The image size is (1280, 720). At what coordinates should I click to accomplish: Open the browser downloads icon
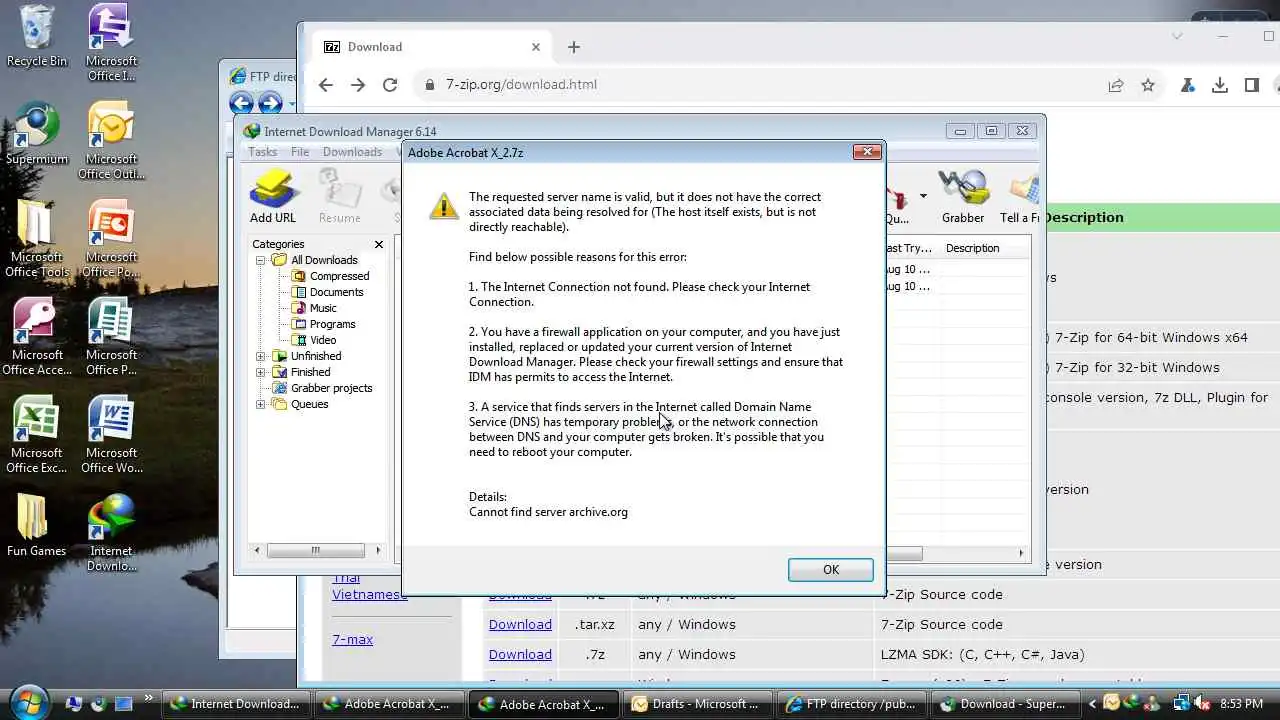click(x=1220, y=85)
